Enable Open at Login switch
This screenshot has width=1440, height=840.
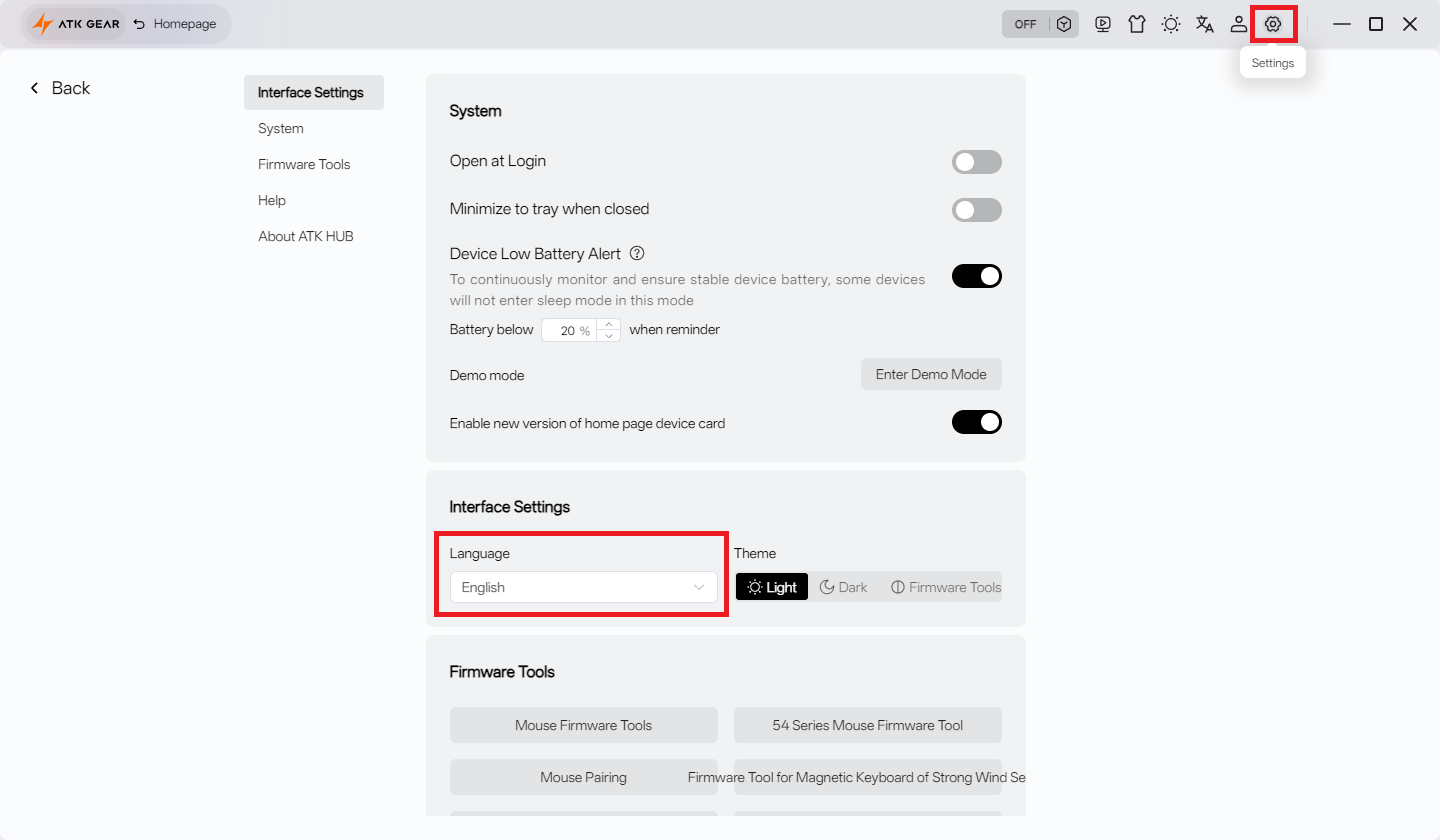977,162
